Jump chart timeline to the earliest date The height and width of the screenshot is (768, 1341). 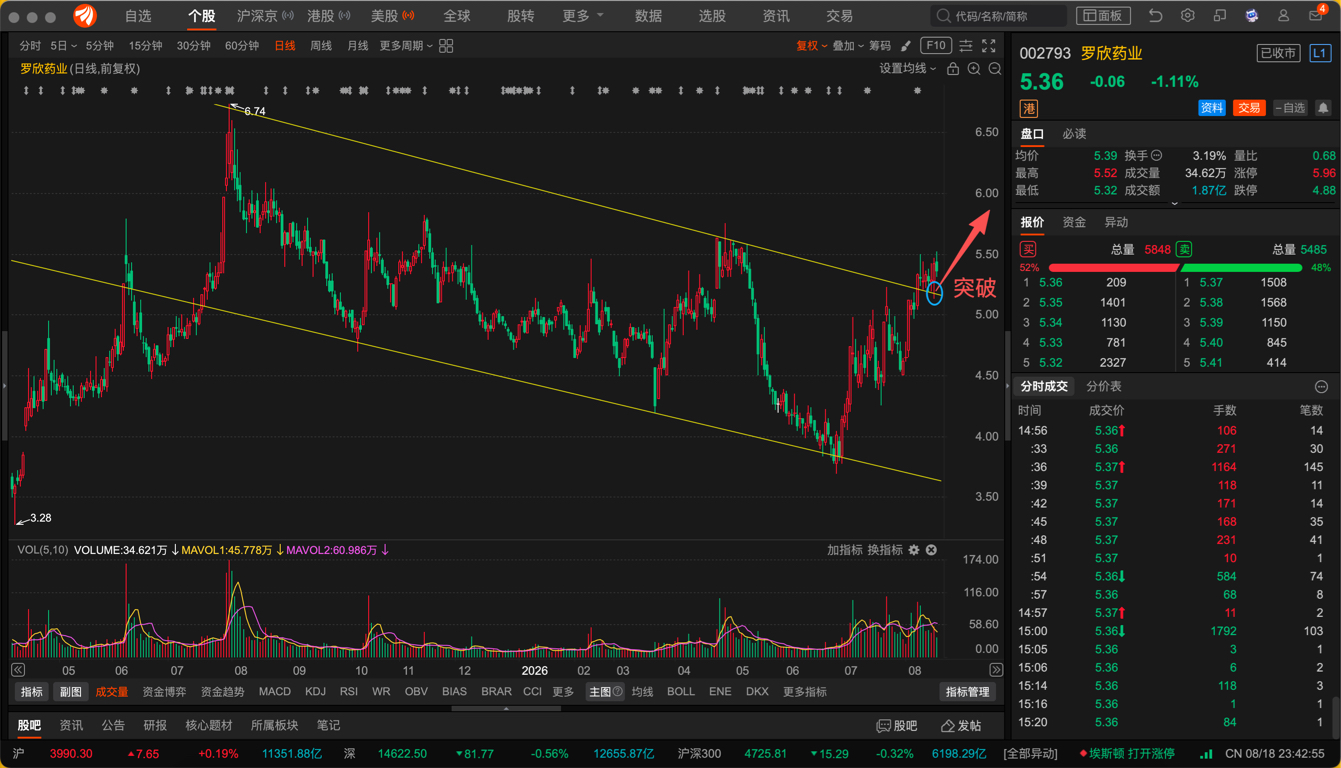pyautogui.click(x=18, y=670)
